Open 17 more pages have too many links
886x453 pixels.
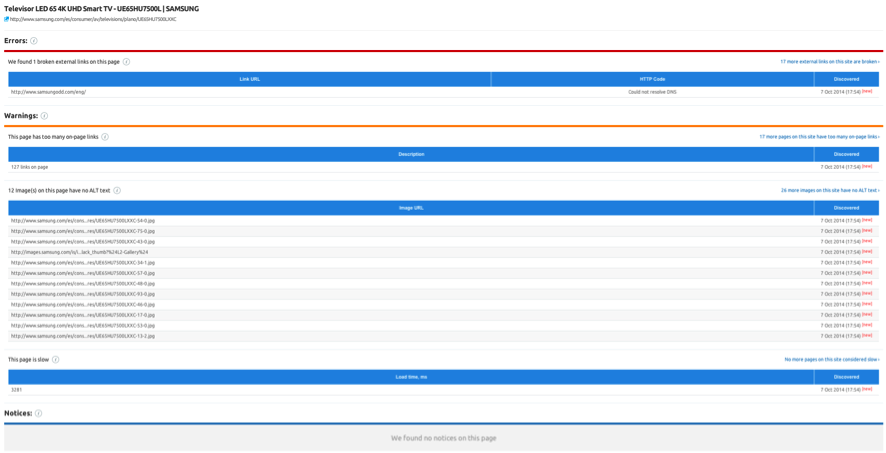coord(818,137)
